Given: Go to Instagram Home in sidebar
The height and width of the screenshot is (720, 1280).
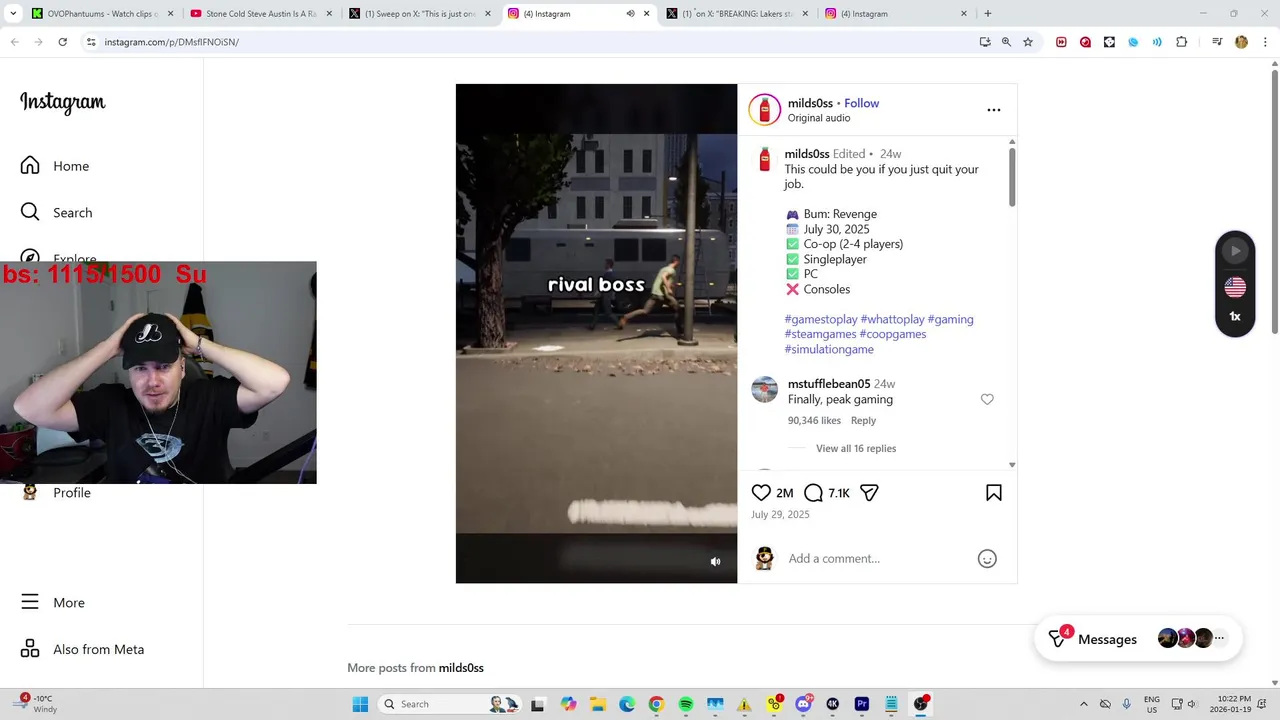Looking at the screenshot, I should 56,166.
